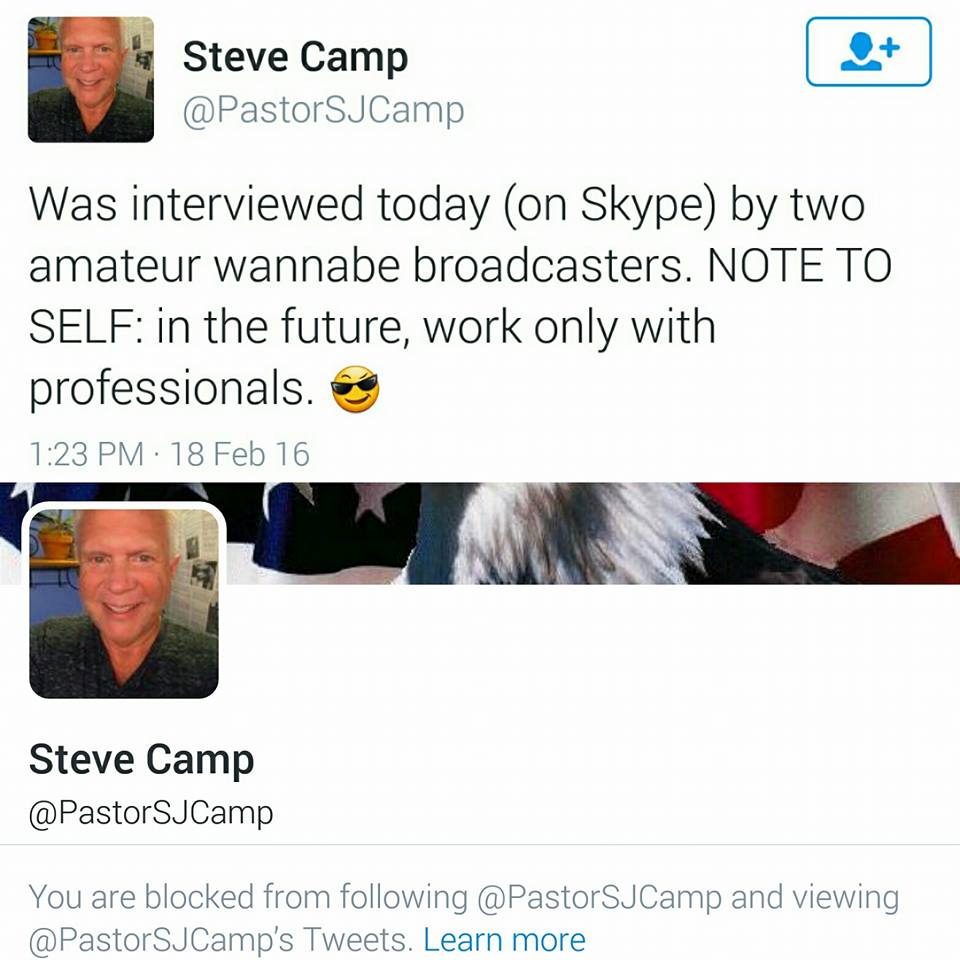Select the black @PastorSJCamp profile handle

point(151,813)
